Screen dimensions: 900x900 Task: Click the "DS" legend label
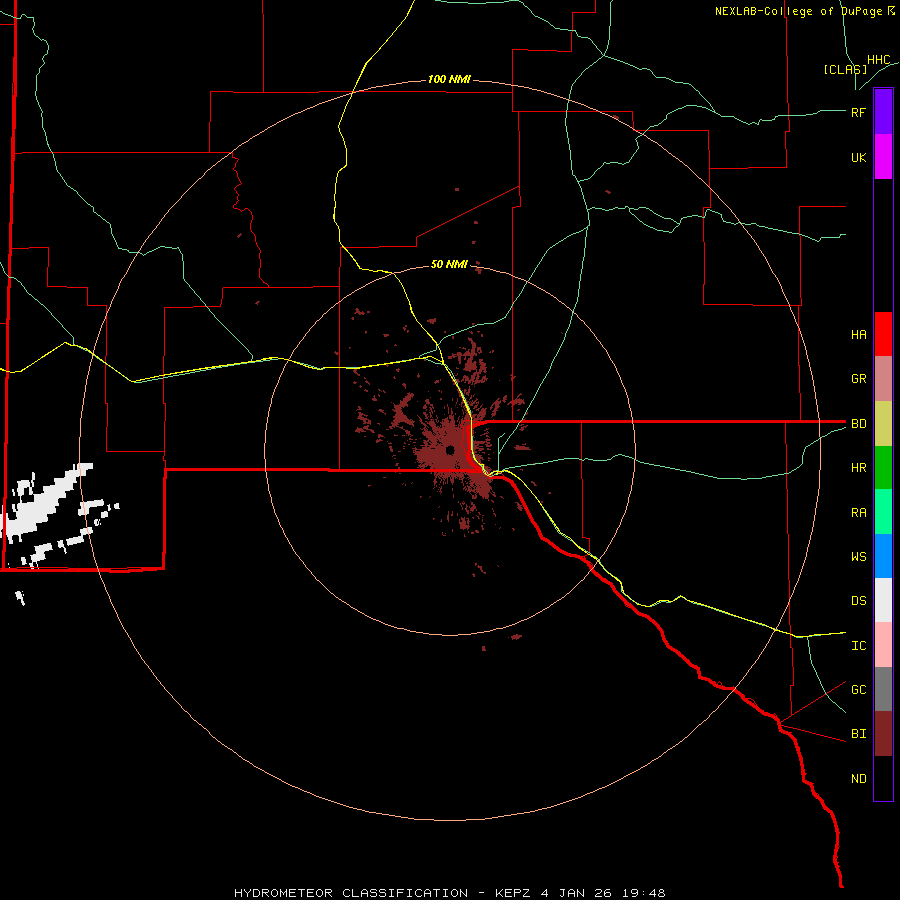pyautogui.click(x=859, y=601)
